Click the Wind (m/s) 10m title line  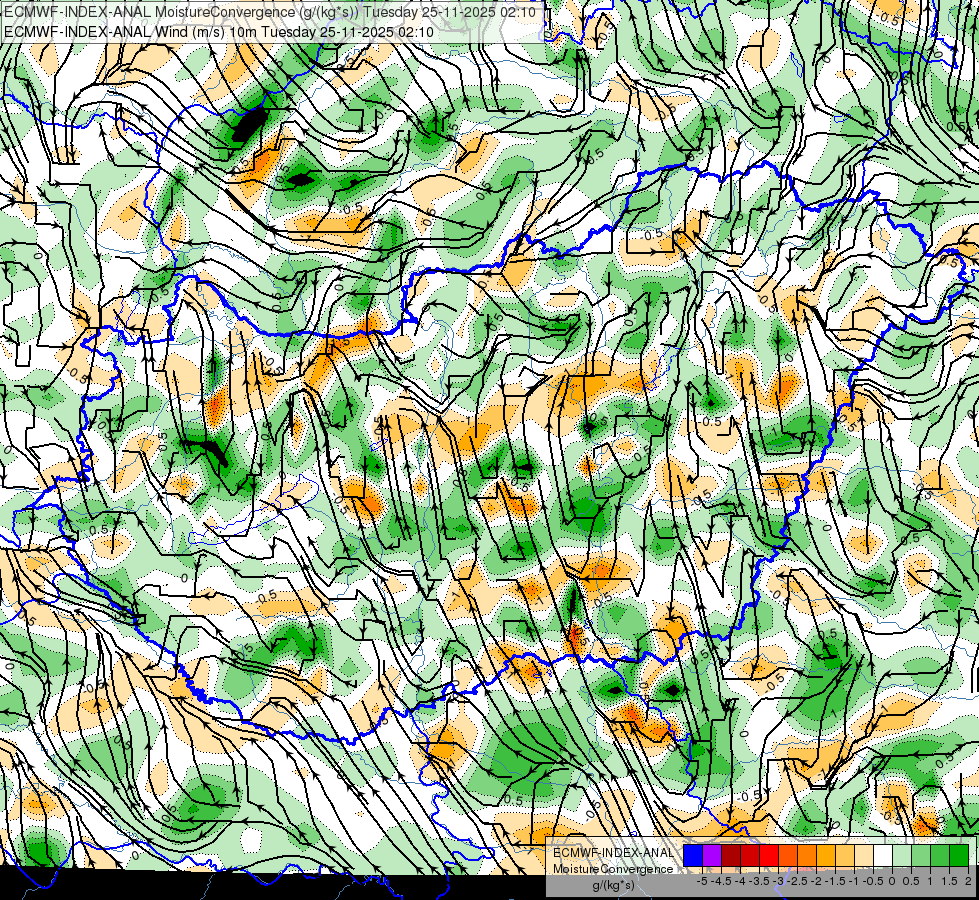pos(218,32)
